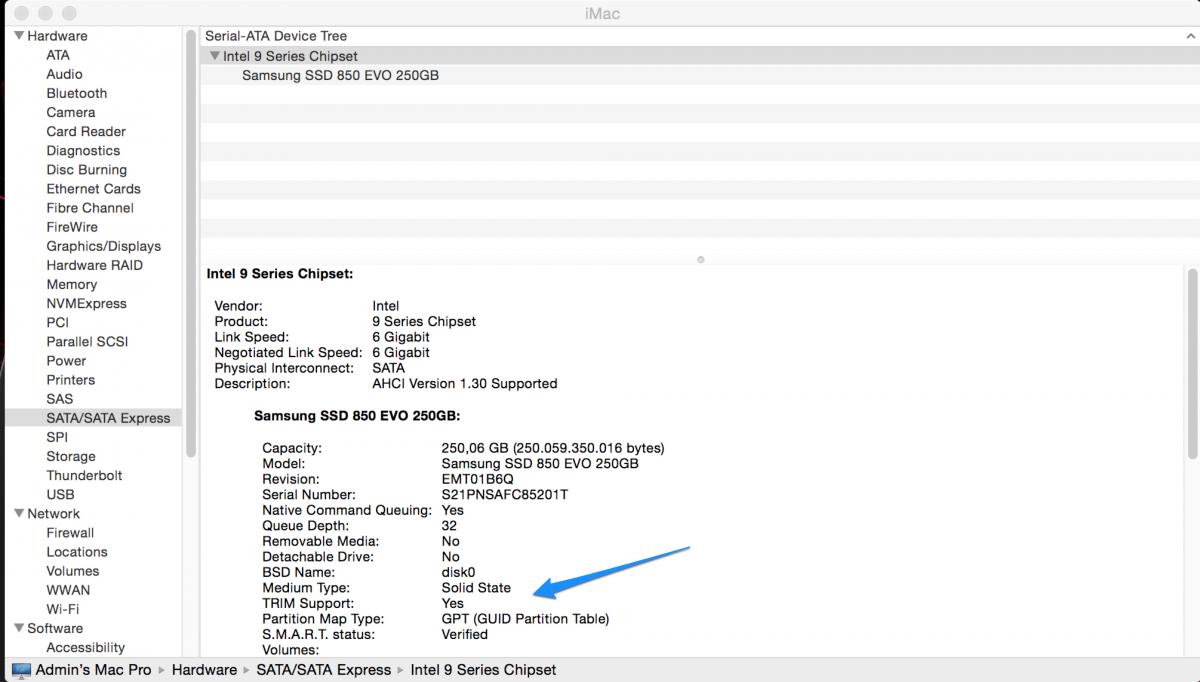Click the Samsung SSD 850 EVO 250GB details heading
1200x682 pixels.
[x=357, y=416]
